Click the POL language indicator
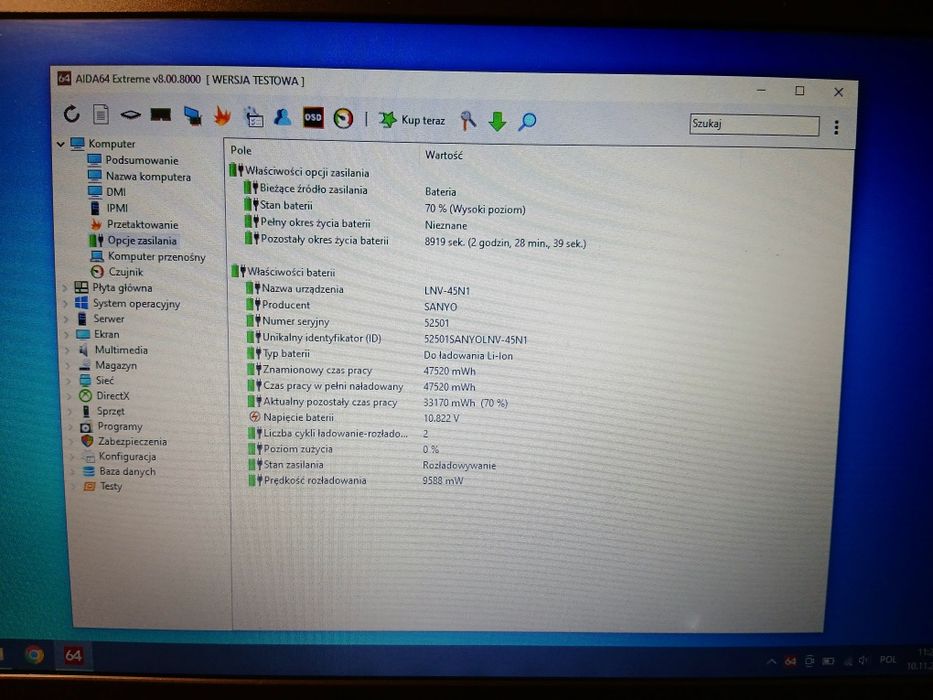This screenshot has height=700, width=933. click(x=888, y=660)
